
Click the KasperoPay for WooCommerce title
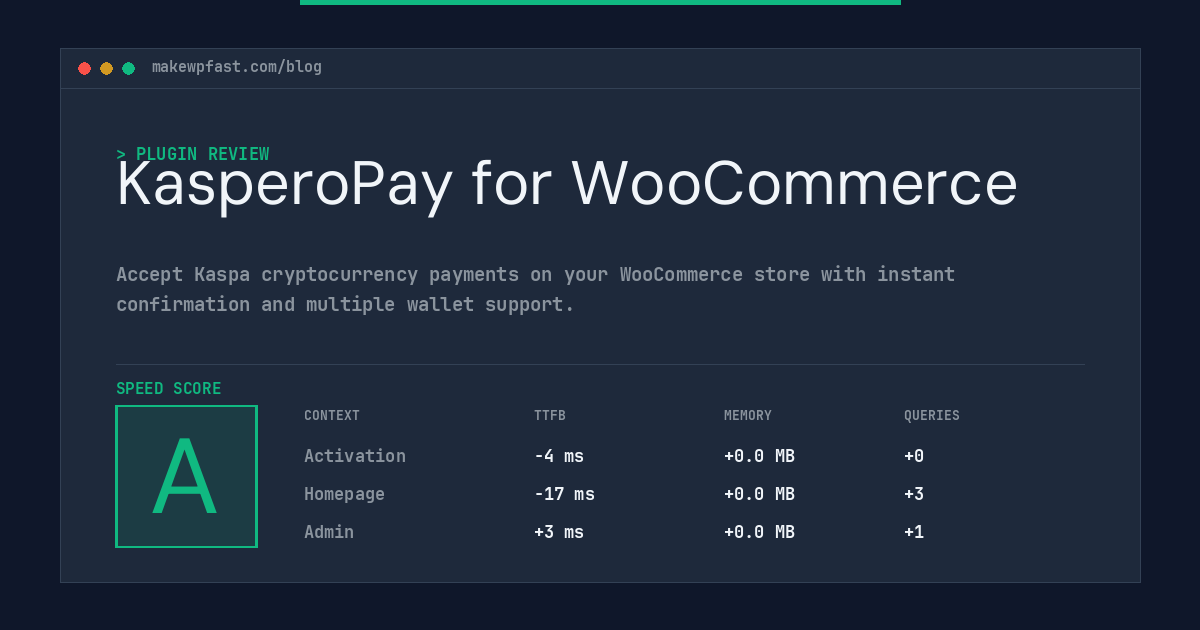tap(567, 185)
